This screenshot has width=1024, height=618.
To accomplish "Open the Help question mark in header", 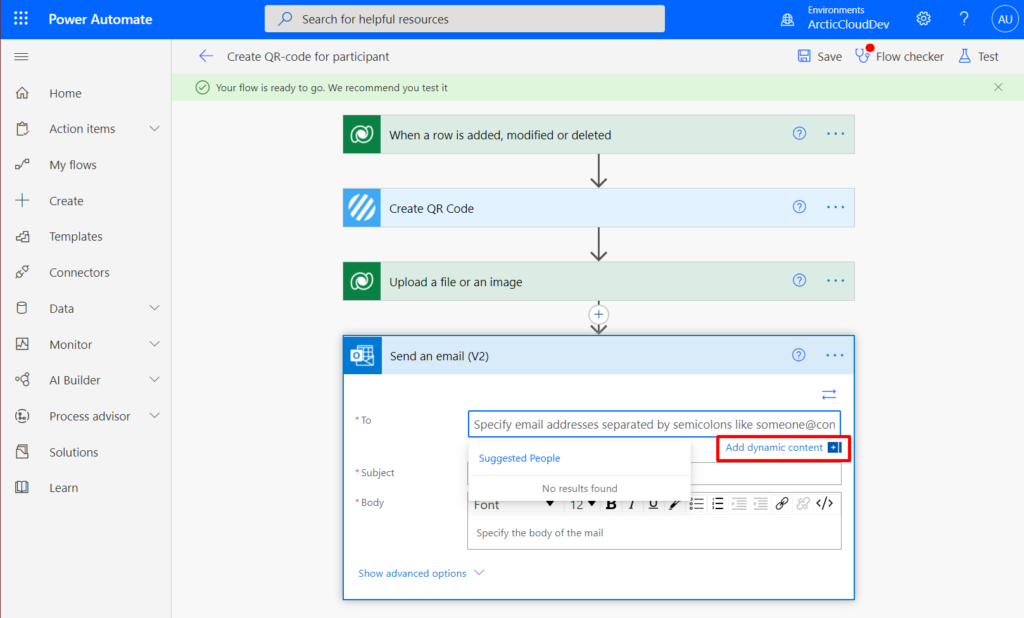I will point(963,19).
